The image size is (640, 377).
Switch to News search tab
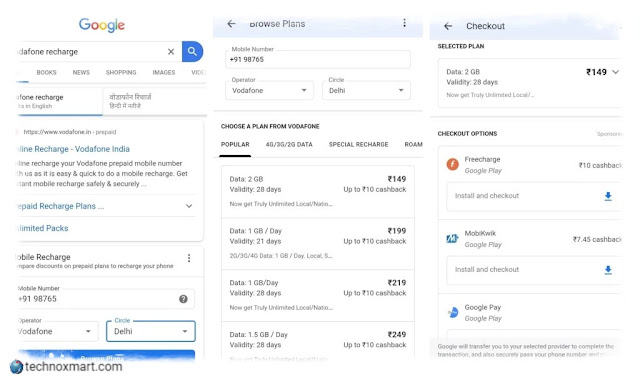point(81,73)
